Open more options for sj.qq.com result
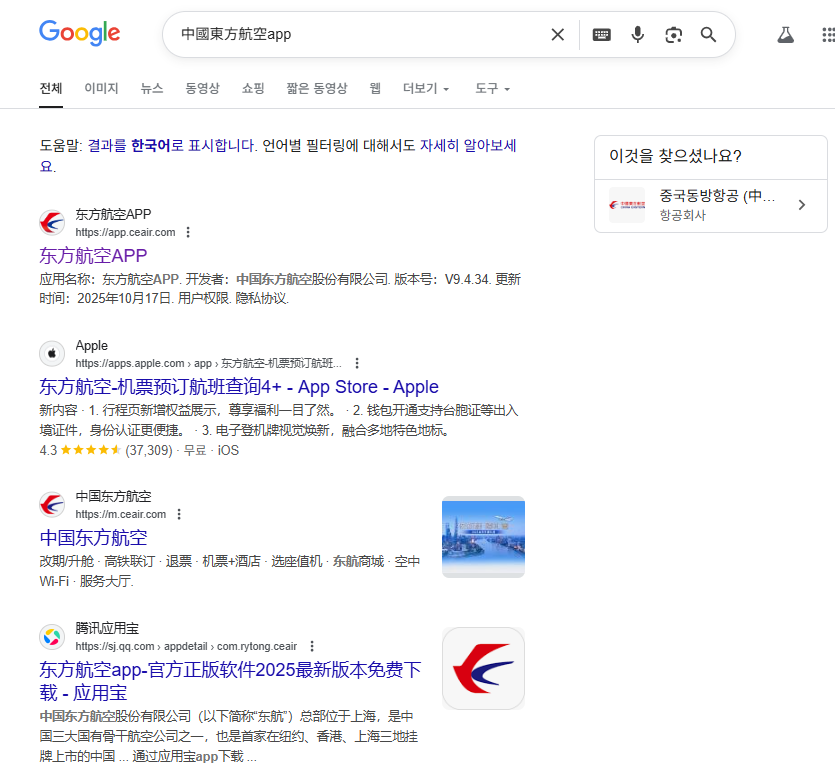 tap(312, 646)
